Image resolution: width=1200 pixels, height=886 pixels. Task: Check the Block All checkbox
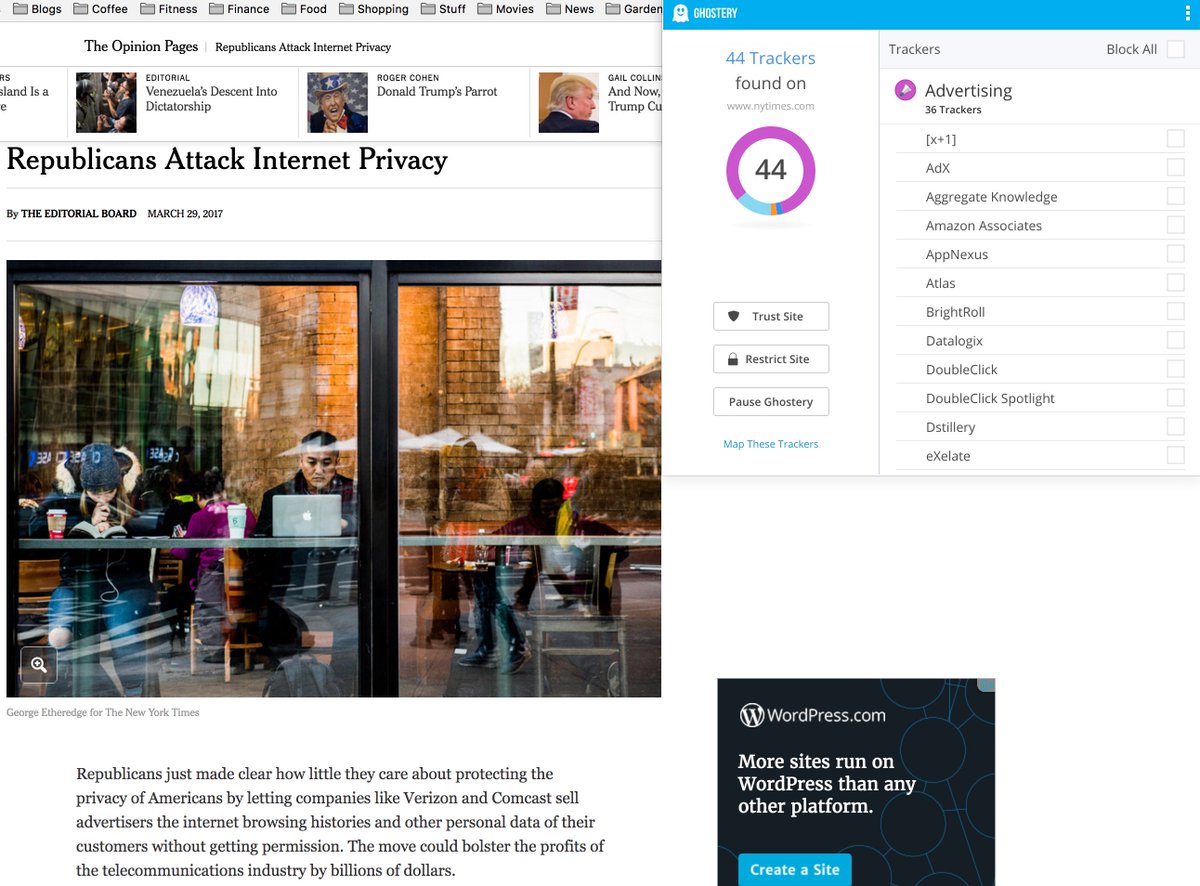click(1176, 49)
